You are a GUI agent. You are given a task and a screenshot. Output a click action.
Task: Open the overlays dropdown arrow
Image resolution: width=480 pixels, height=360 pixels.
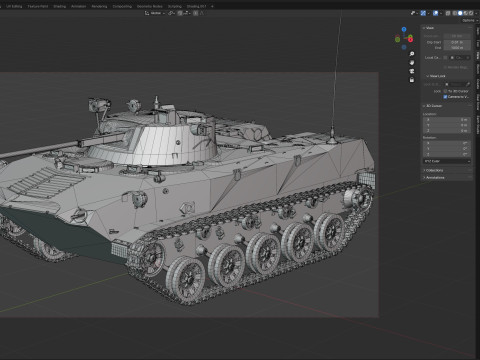click(x=441, y=13)
